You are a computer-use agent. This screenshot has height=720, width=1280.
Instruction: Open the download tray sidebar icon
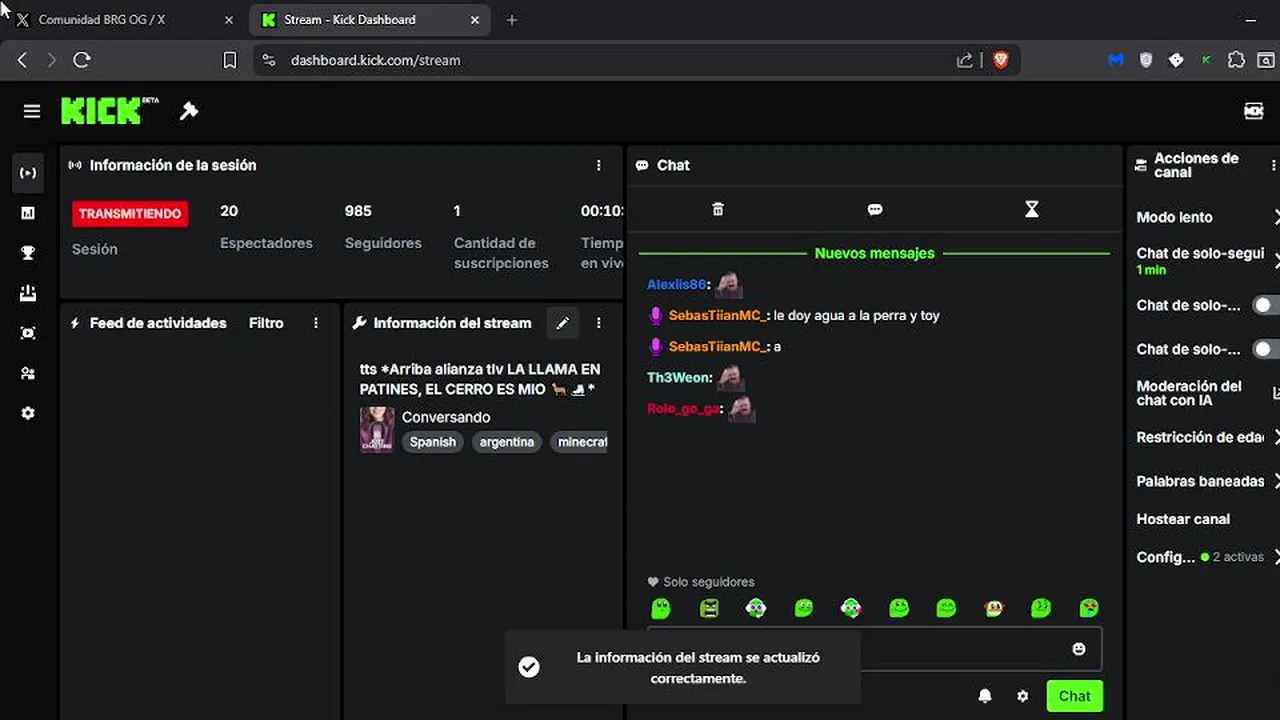coord(28,293)
